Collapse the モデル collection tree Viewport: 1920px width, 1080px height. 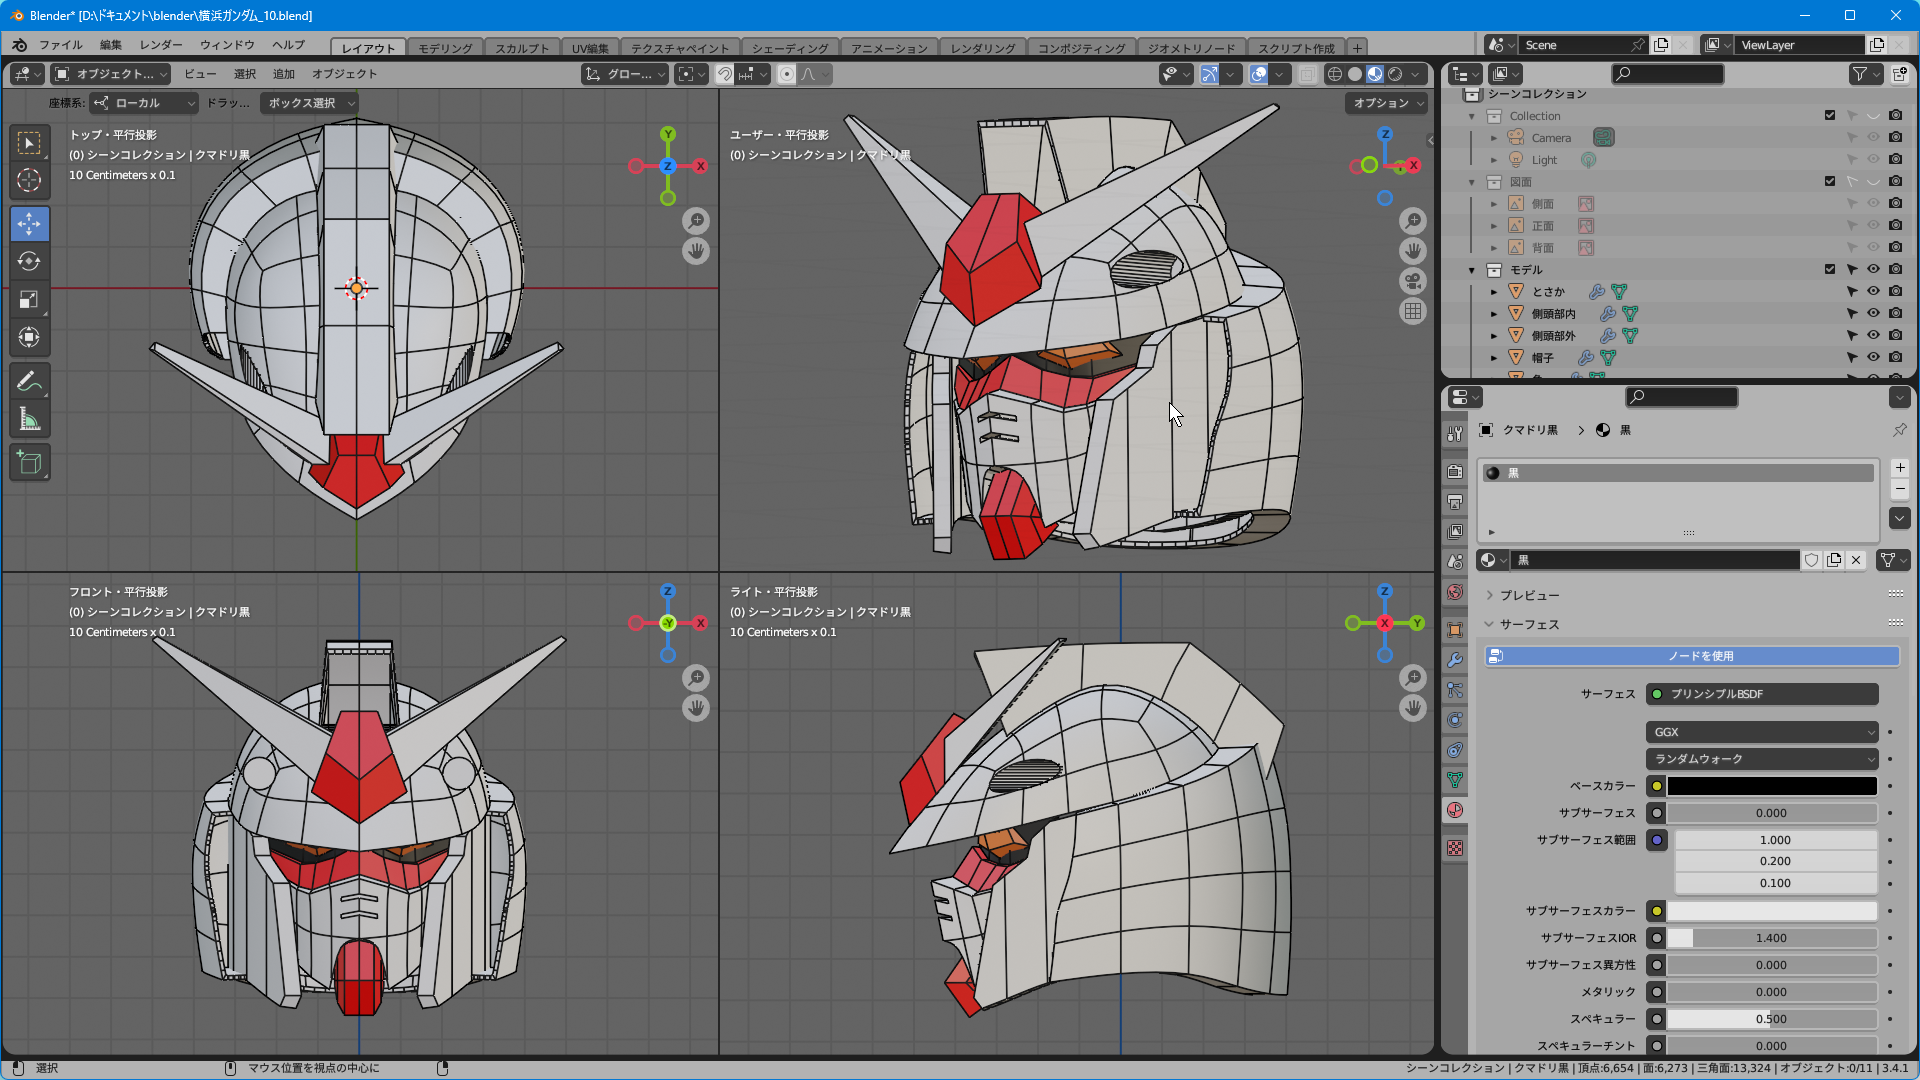click(1472, 270)
